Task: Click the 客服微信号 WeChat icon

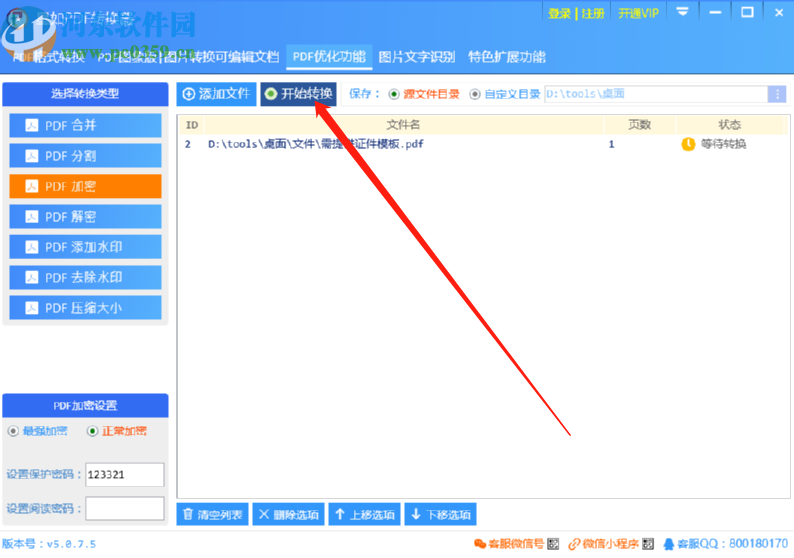Action: click(x=480, y=544)
